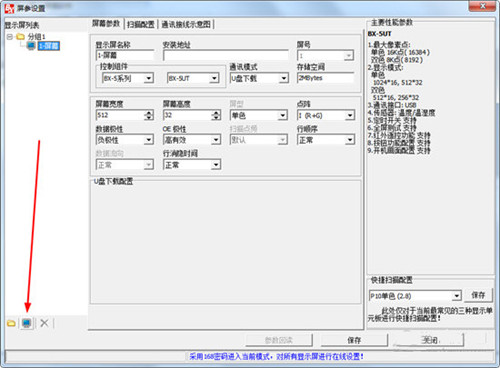Collapse the 分组1 tree node
Screen dimensions: 500x368
point(10,36)
